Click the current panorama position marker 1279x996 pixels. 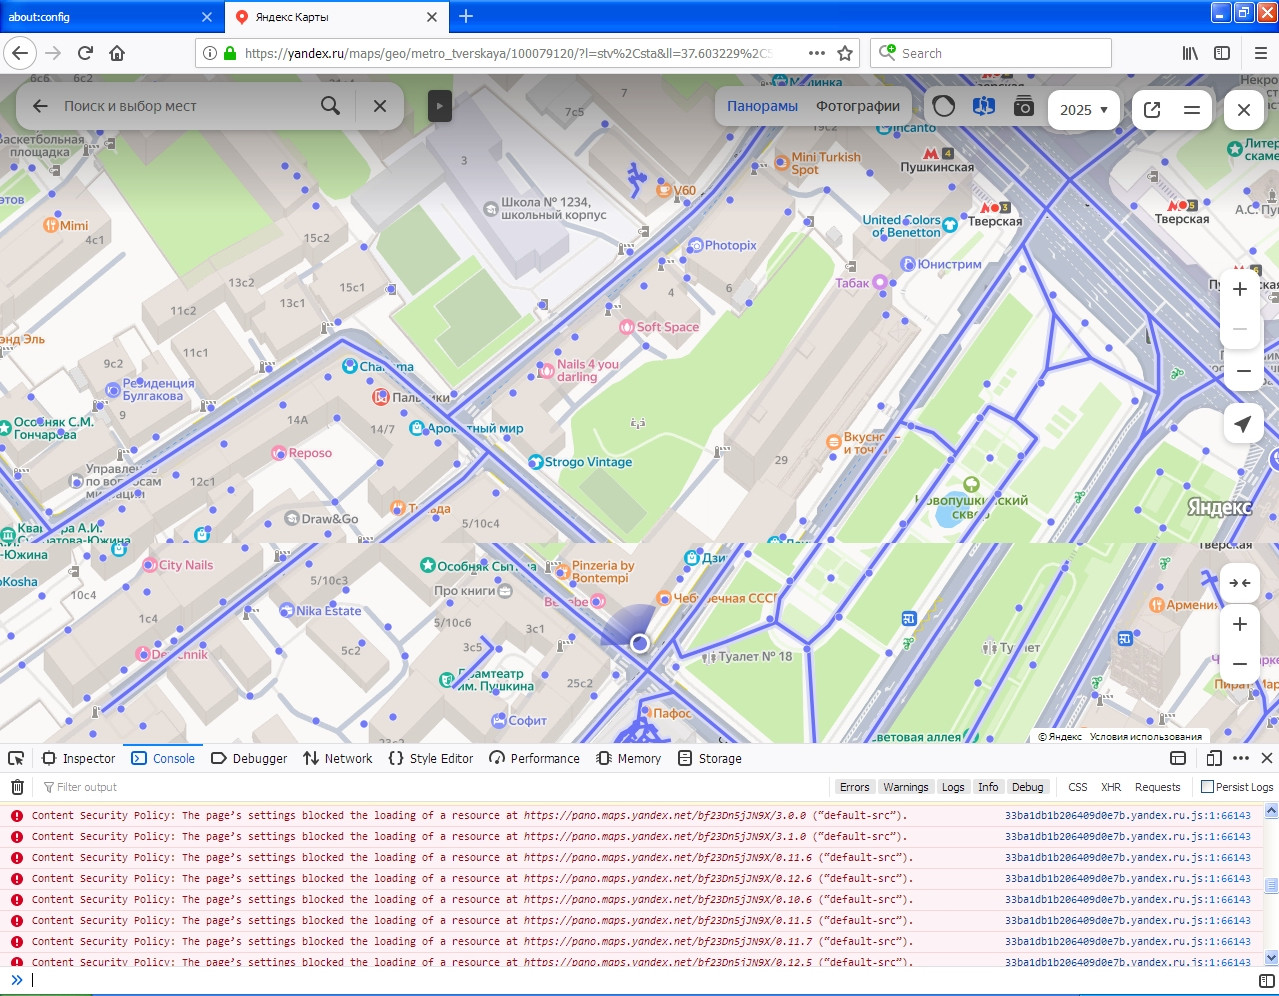click(640, 643)
